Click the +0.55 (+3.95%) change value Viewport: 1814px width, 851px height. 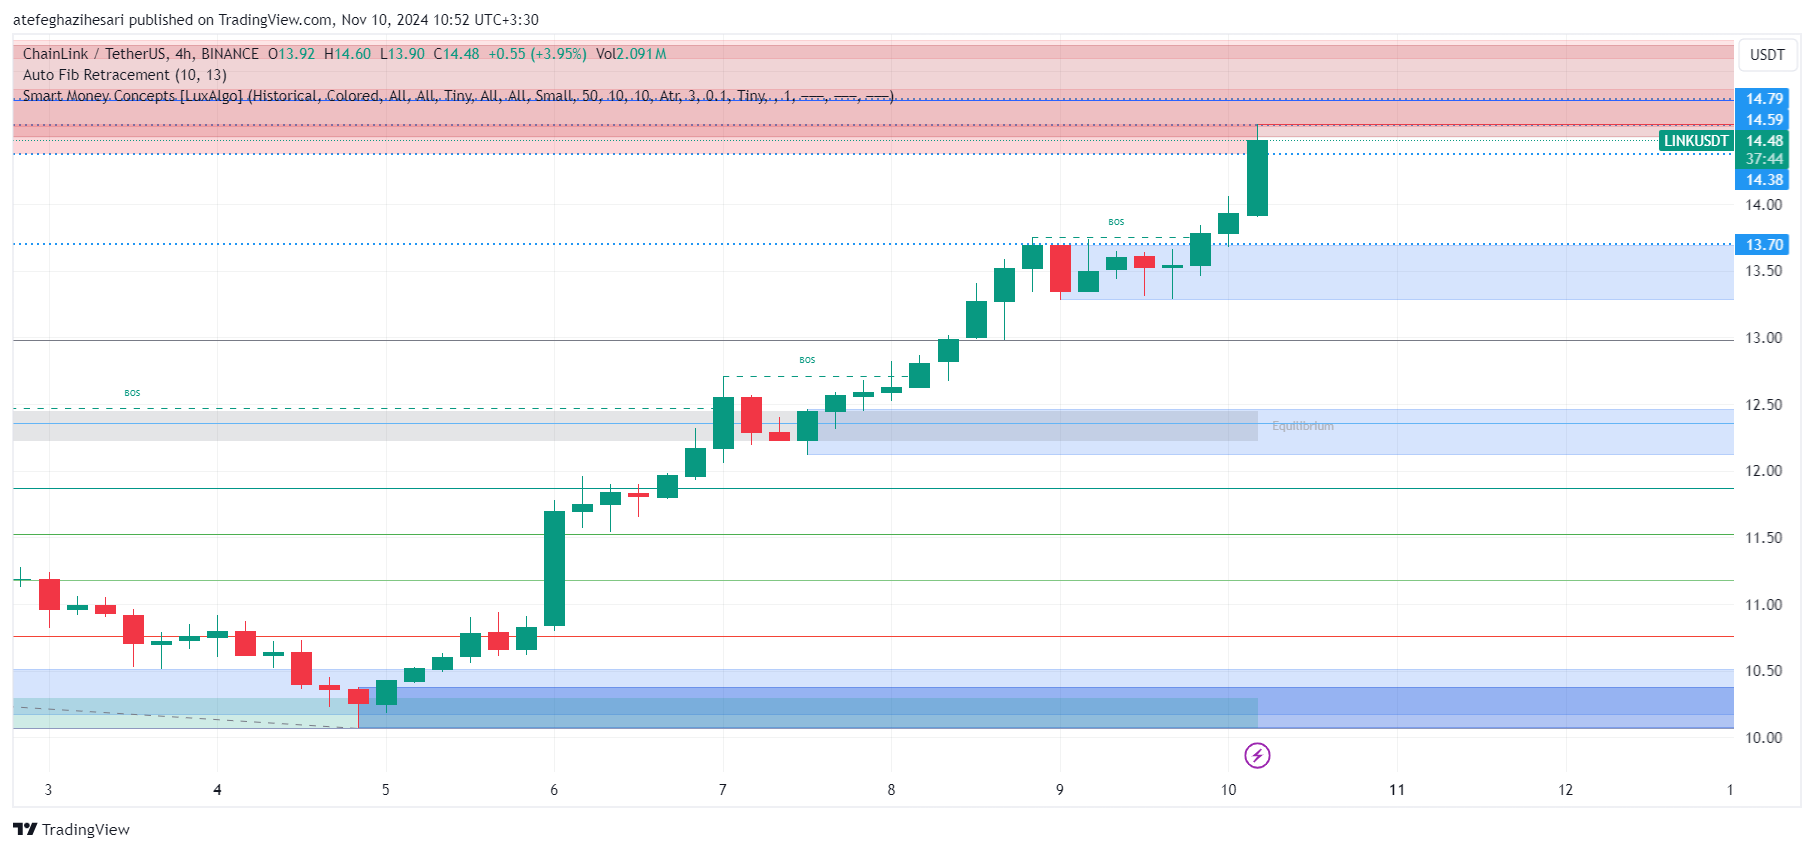coord(537,54)
